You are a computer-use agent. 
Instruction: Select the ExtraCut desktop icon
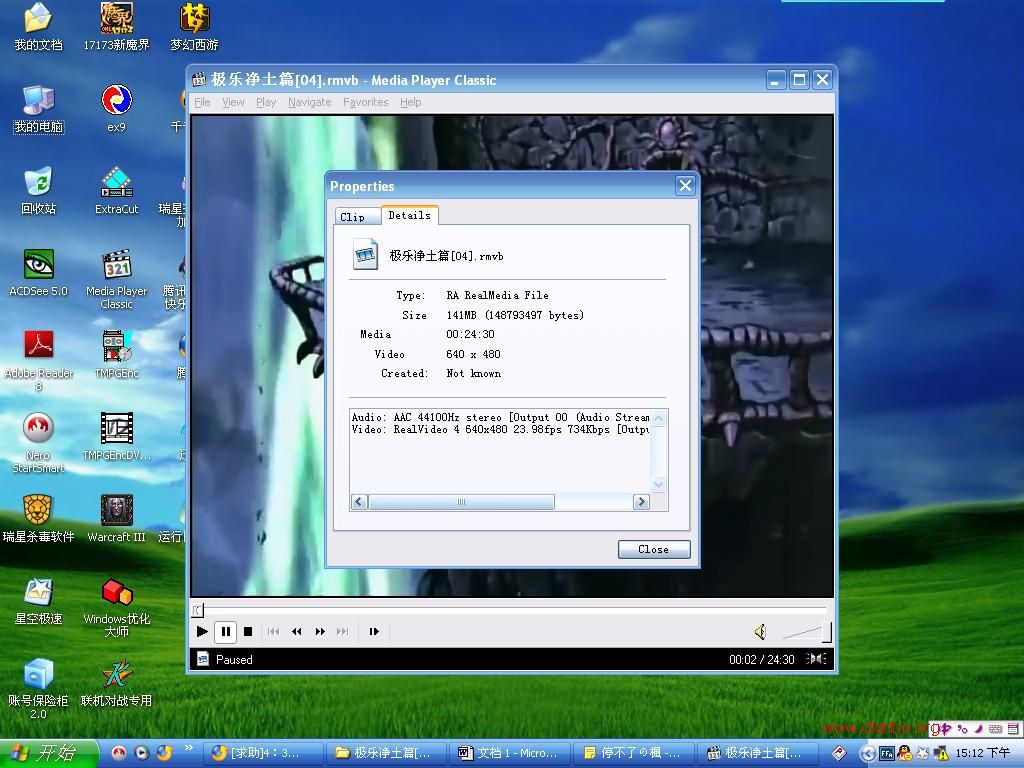tap(116, 191)
